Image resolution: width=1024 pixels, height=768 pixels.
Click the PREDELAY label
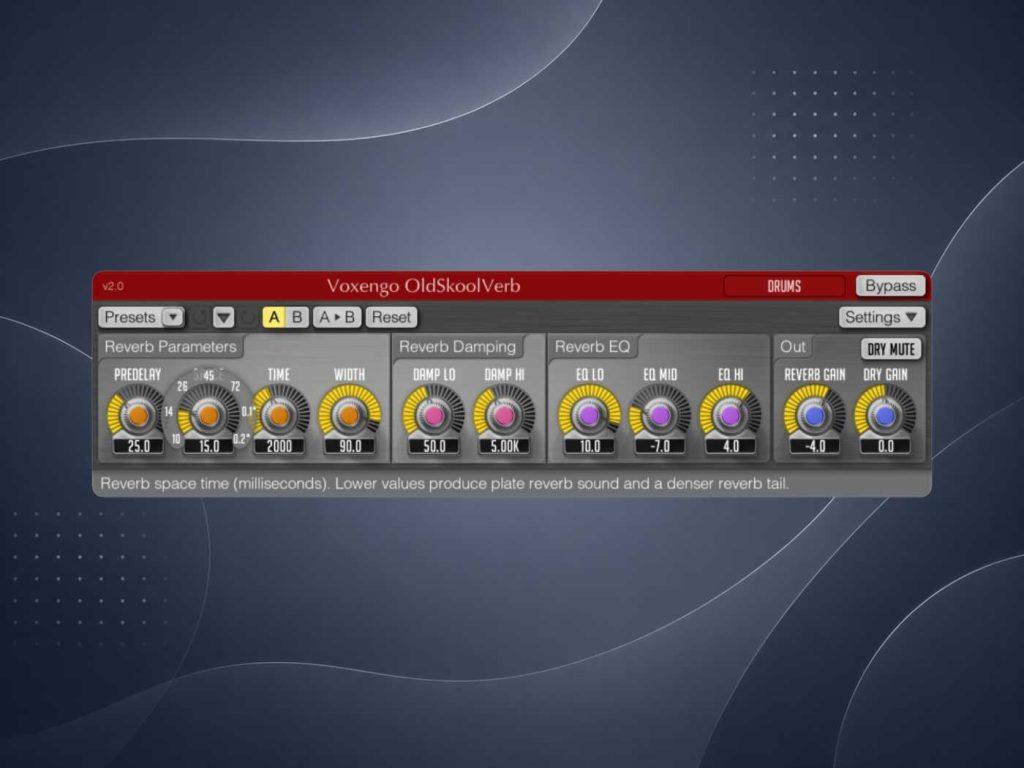coord(137,375)
